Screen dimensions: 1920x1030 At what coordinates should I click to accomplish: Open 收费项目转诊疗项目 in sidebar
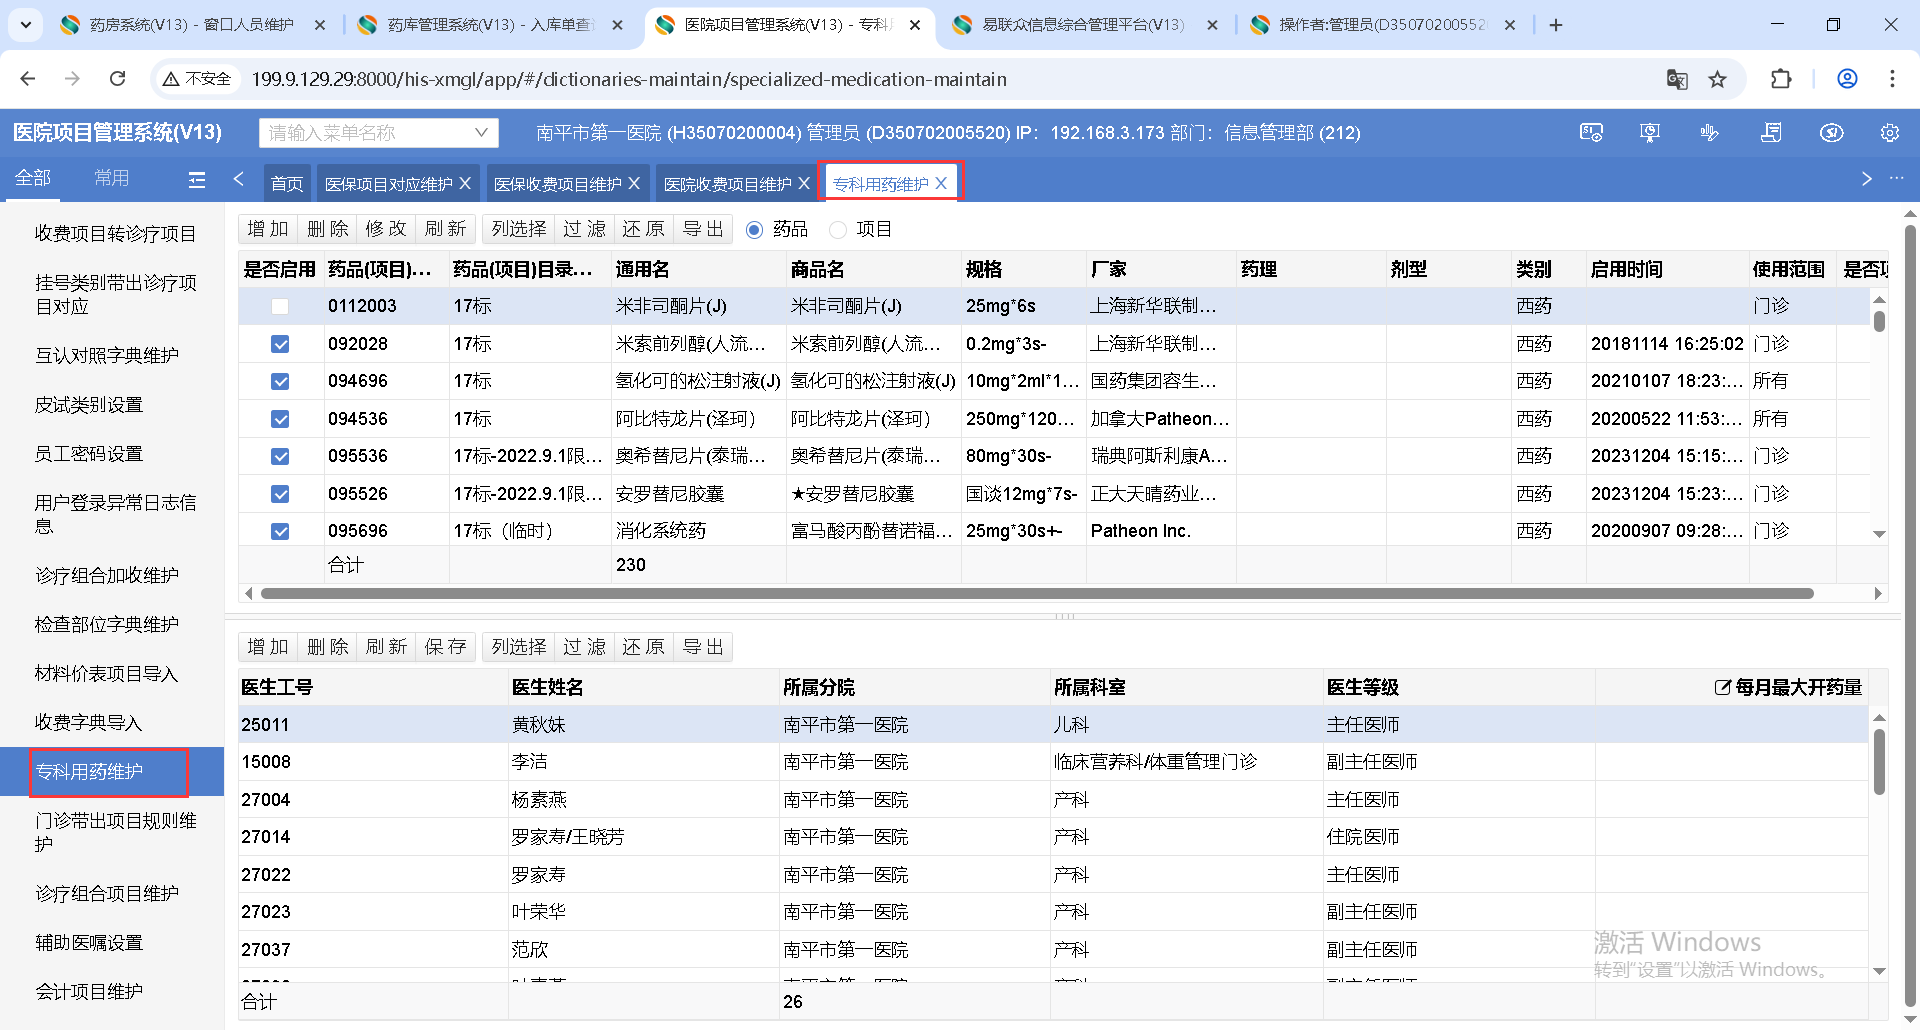[115, 233]
